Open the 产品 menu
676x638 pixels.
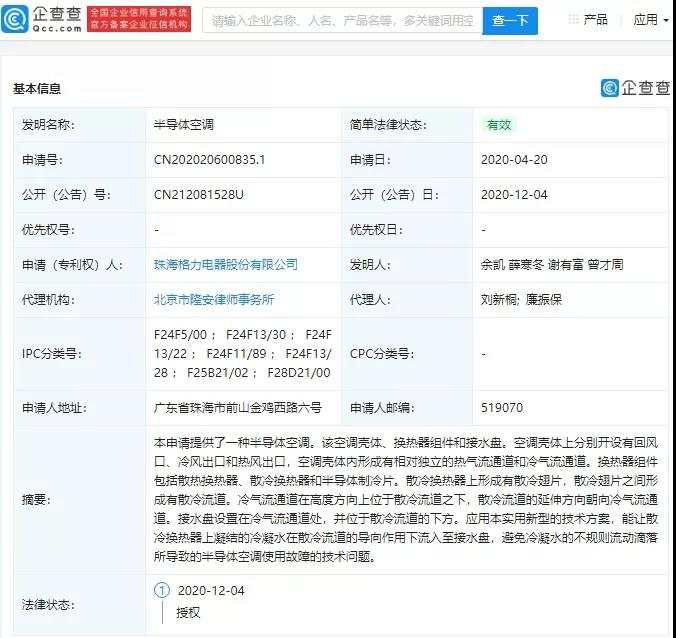(595, 19)
